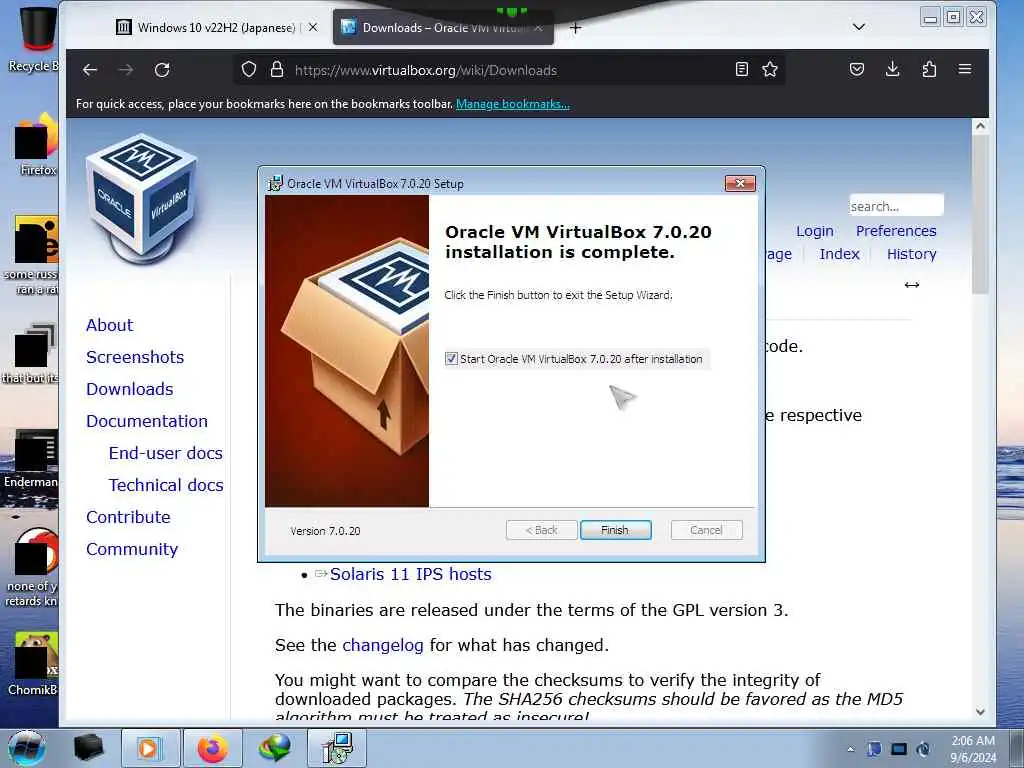
Task: Select the Downloads – Oracle VM VirtualBox tab
Action: [x=443, y=27]
